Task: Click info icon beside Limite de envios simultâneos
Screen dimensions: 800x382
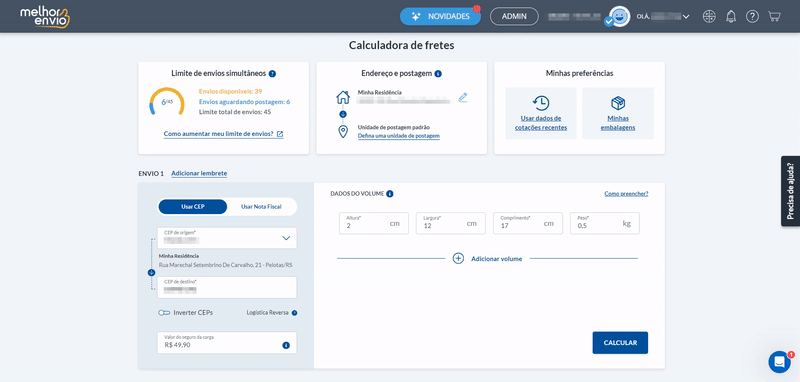Action: 272,73
